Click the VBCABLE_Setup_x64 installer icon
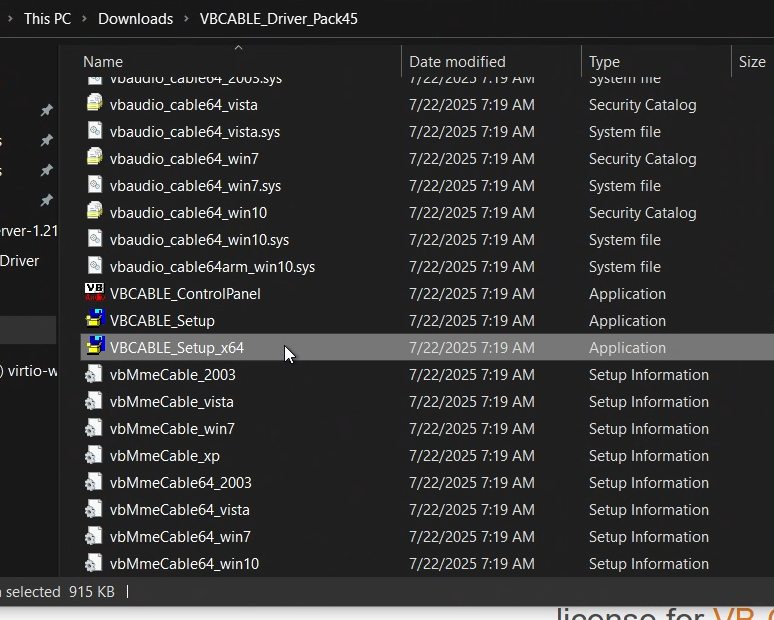 click(95, 346)
